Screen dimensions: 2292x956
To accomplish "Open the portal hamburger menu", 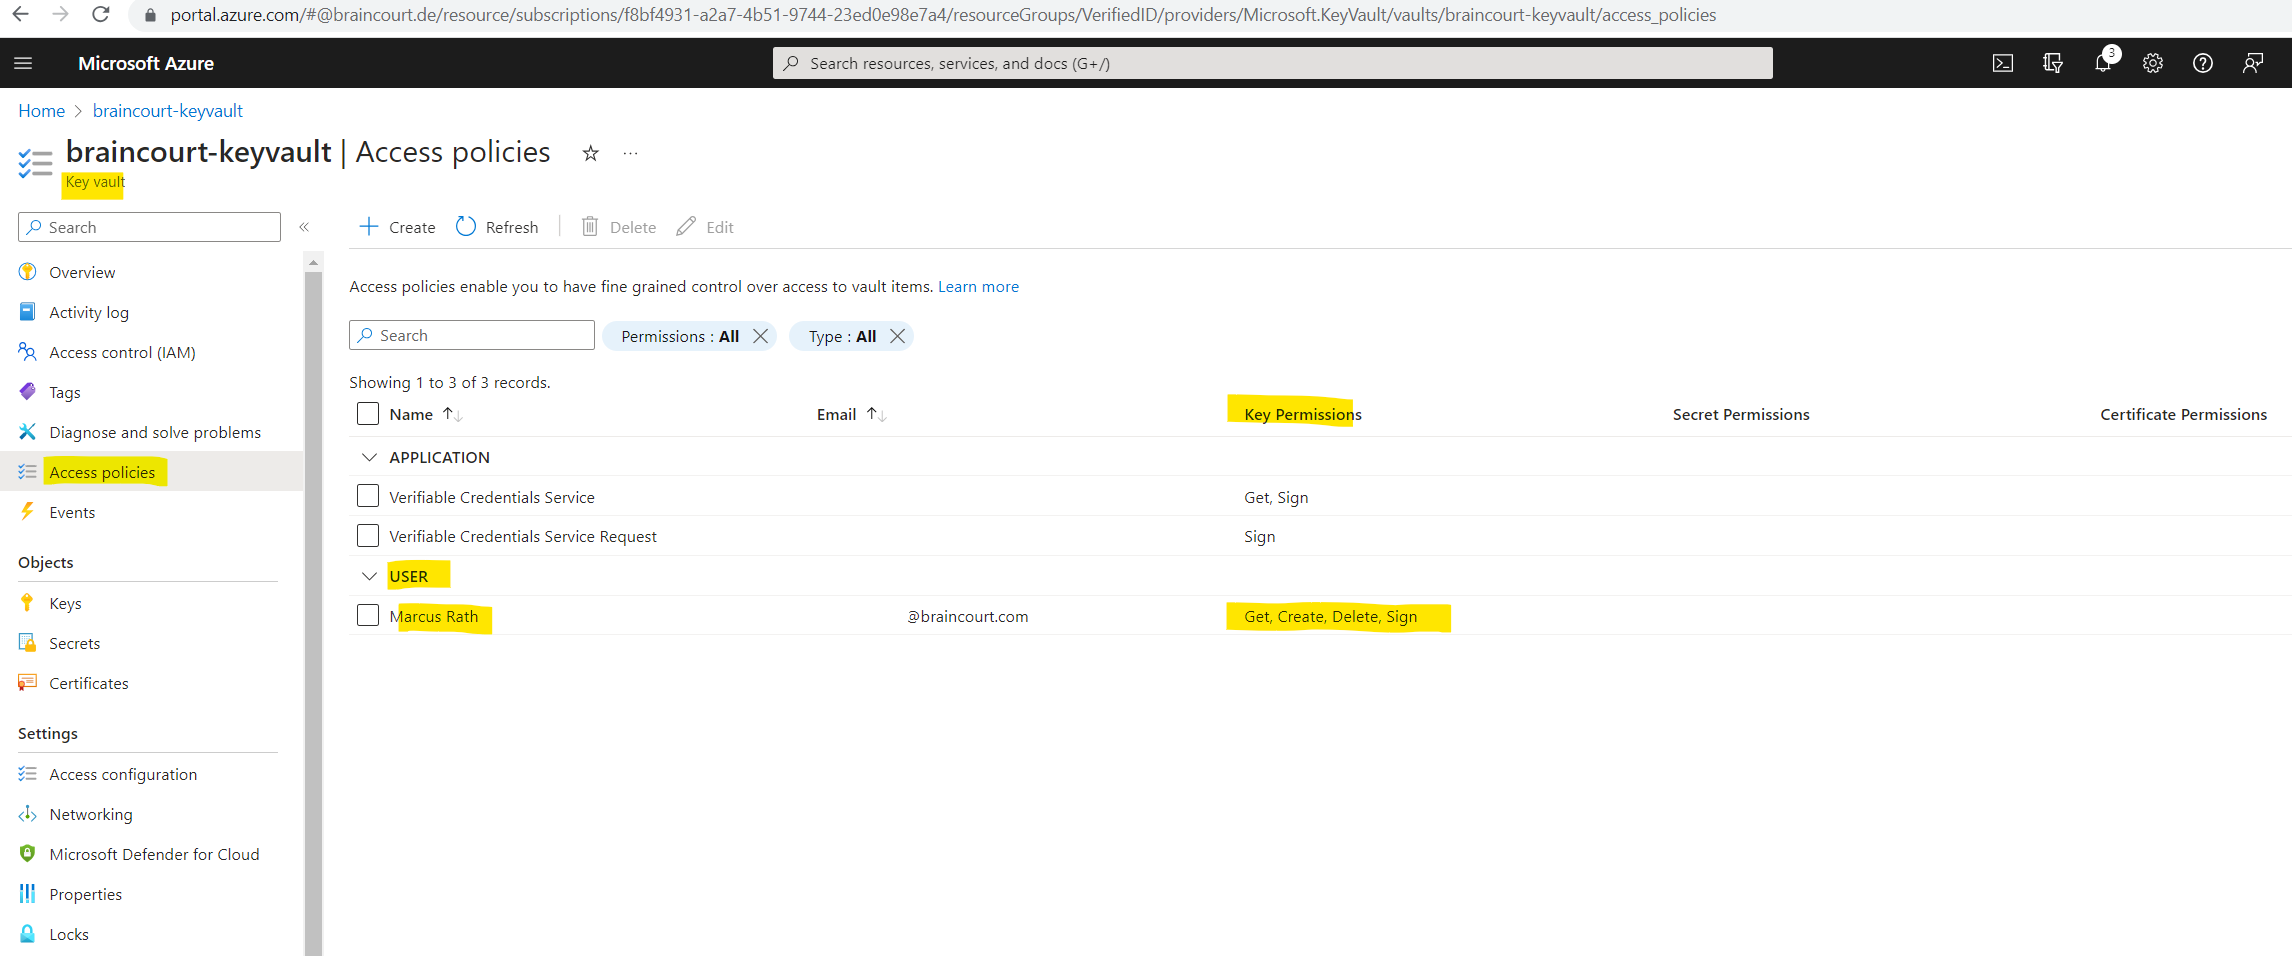I will [x=23, y=62].
